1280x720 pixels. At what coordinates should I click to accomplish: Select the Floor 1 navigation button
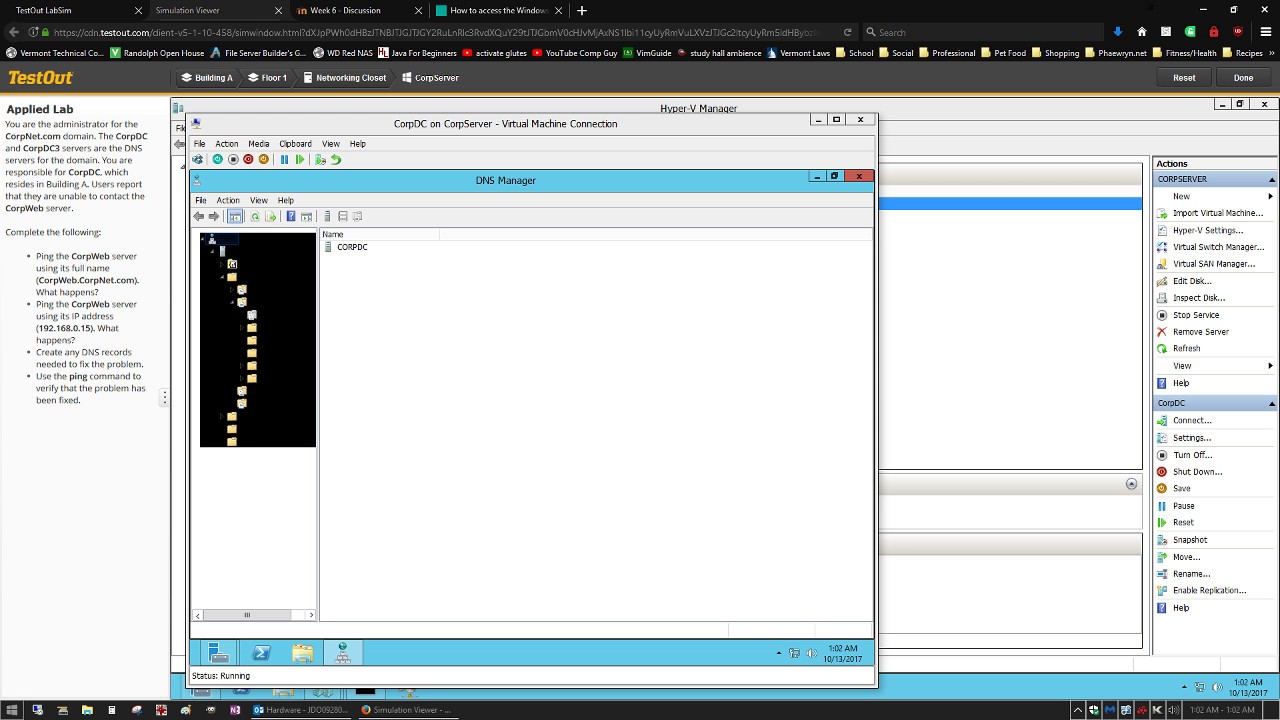pos(267,78)
